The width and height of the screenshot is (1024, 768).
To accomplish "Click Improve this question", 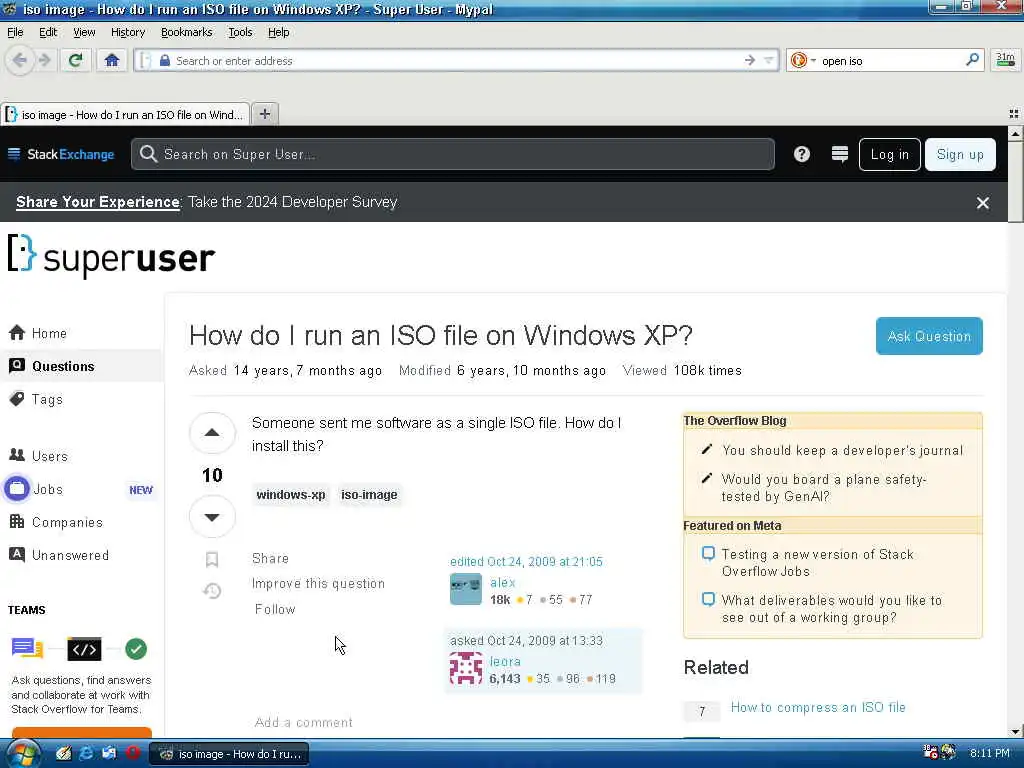I will coord(318,583).
